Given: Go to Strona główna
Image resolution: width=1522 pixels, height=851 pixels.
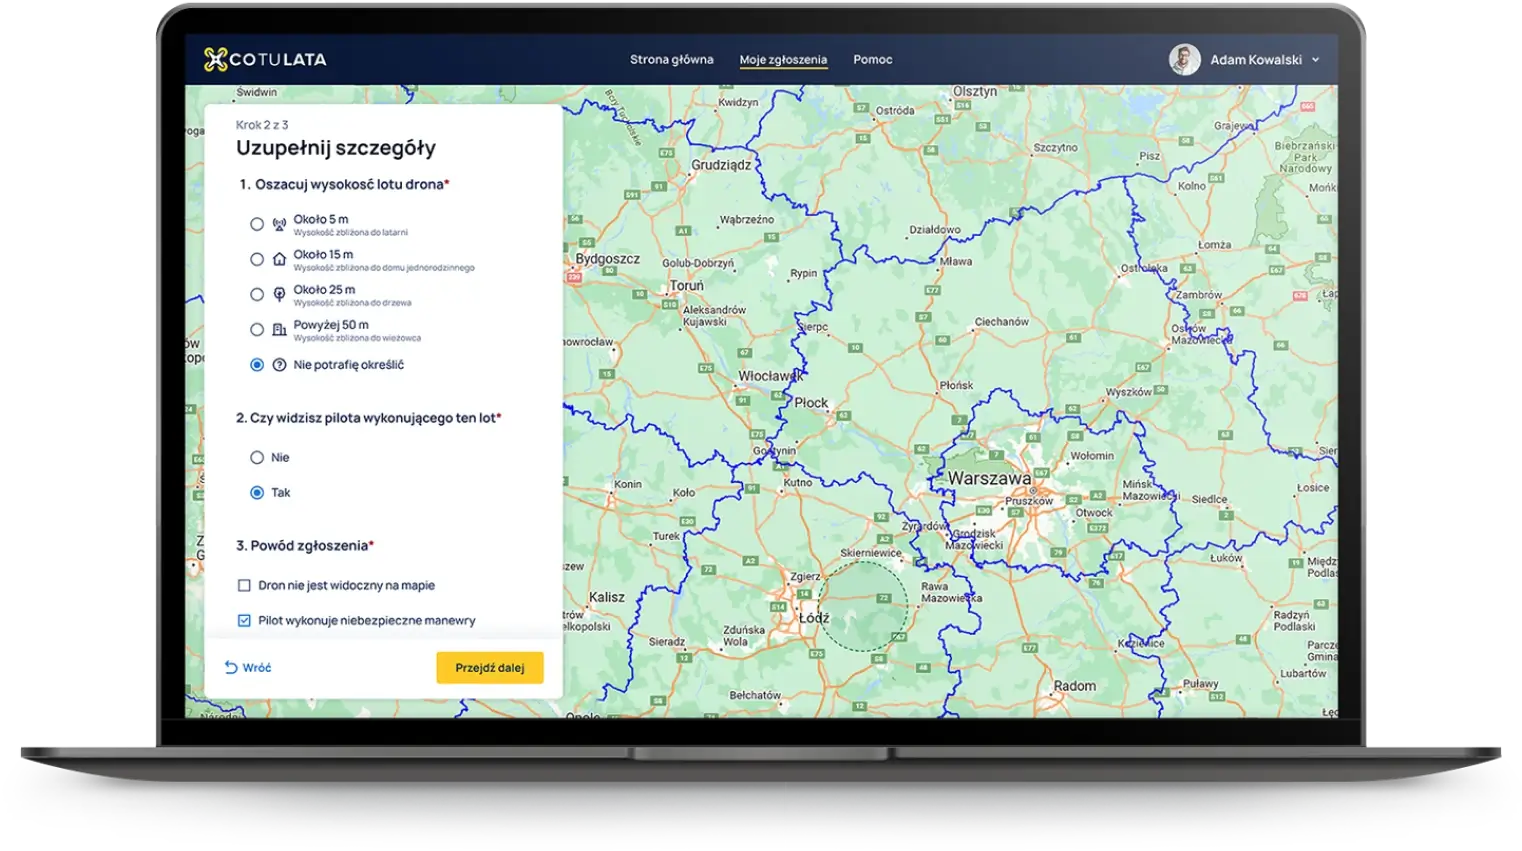Looking at the screenshot, I should [x=671, y=59].
